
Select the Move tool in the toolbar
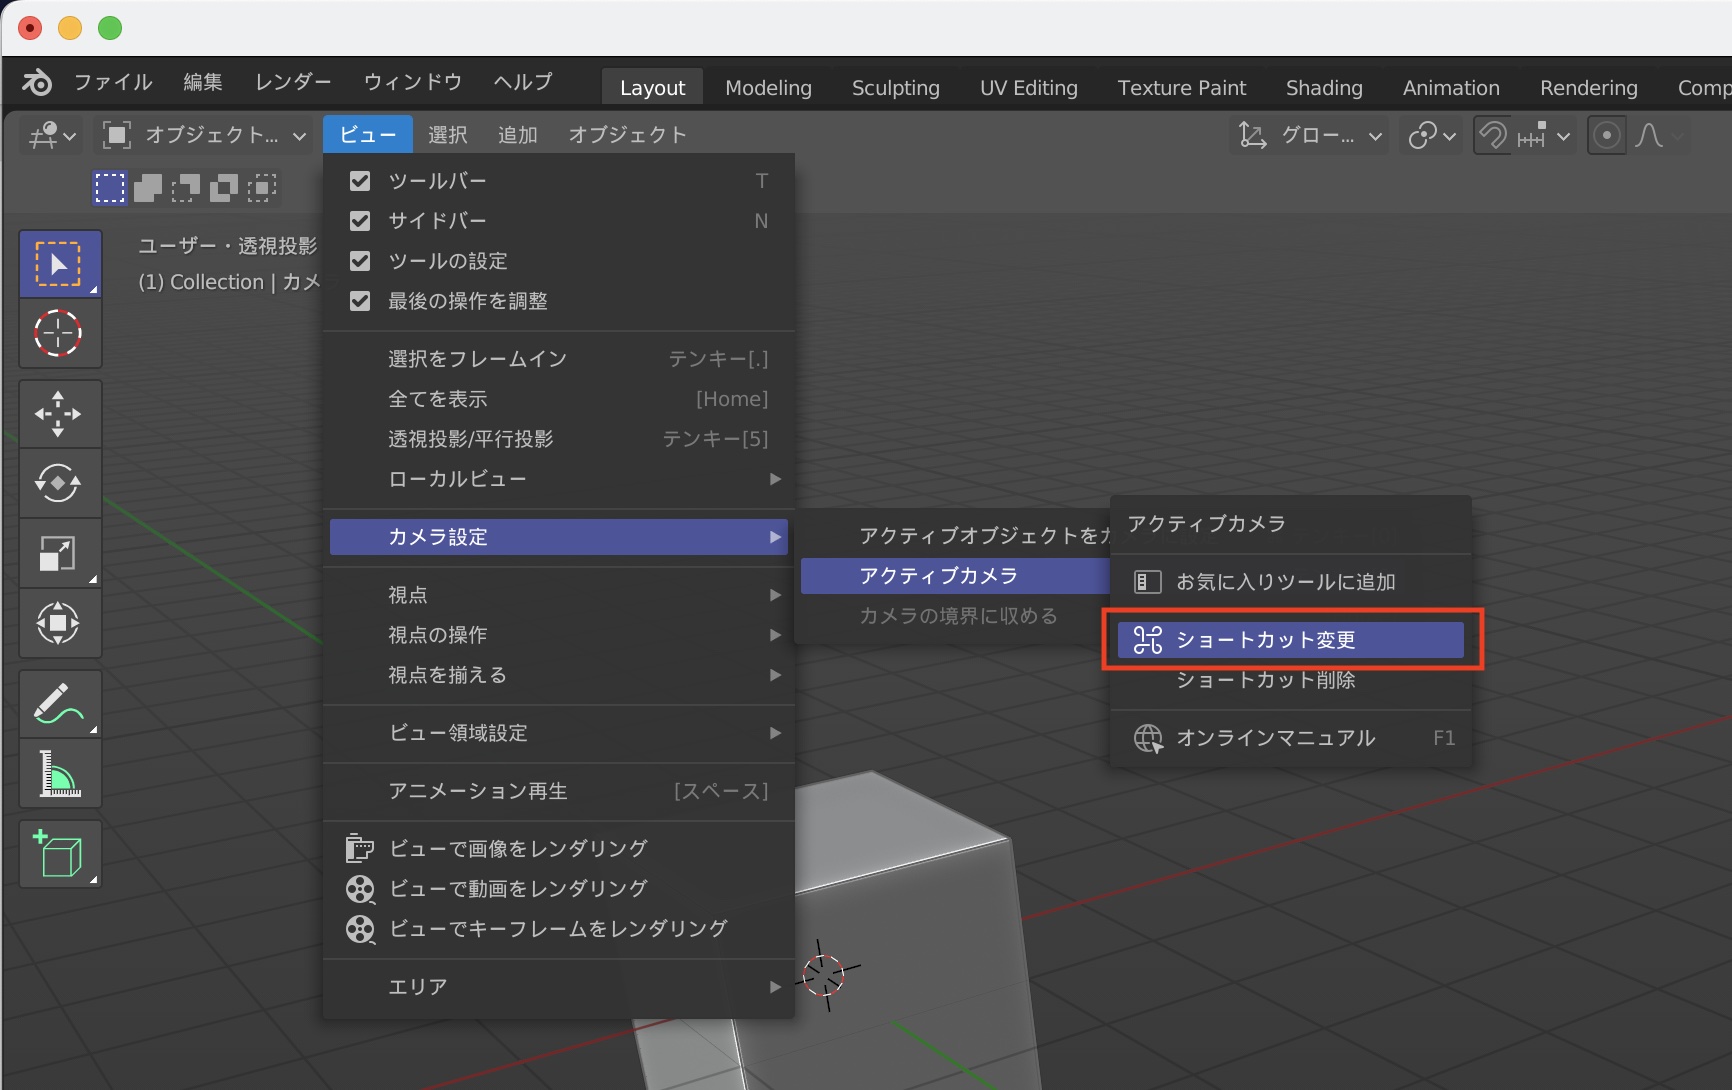(x=58, y=414)
